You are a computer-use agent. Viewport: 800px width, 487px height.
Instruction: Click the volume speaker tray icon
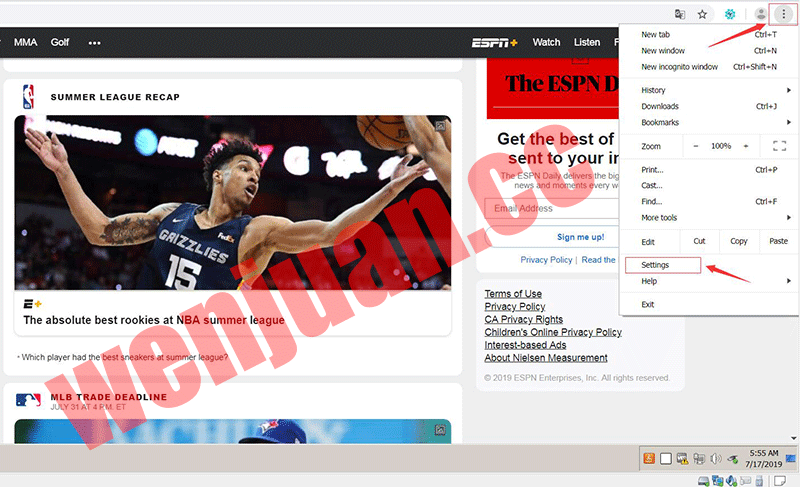714,459
